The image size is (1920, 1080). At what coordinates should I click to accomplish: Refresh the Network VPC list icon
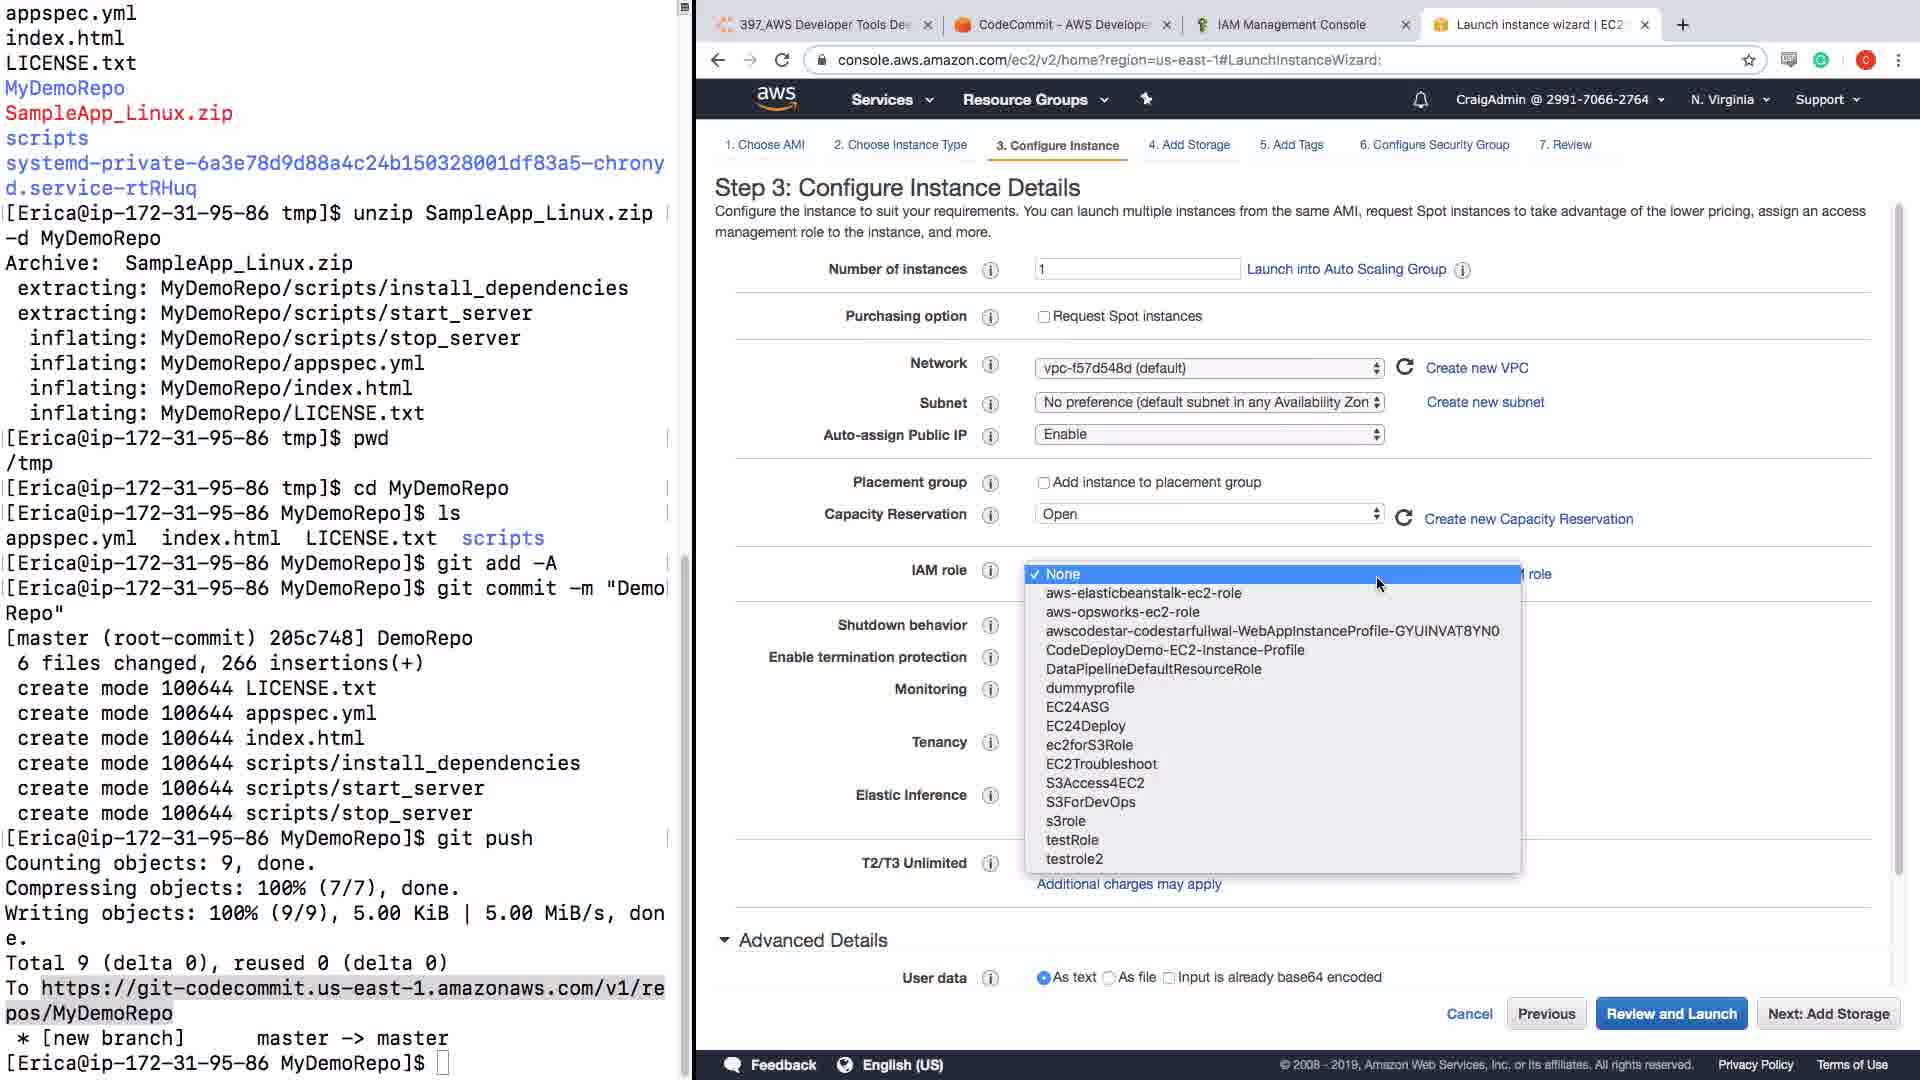pos(1404,367)
